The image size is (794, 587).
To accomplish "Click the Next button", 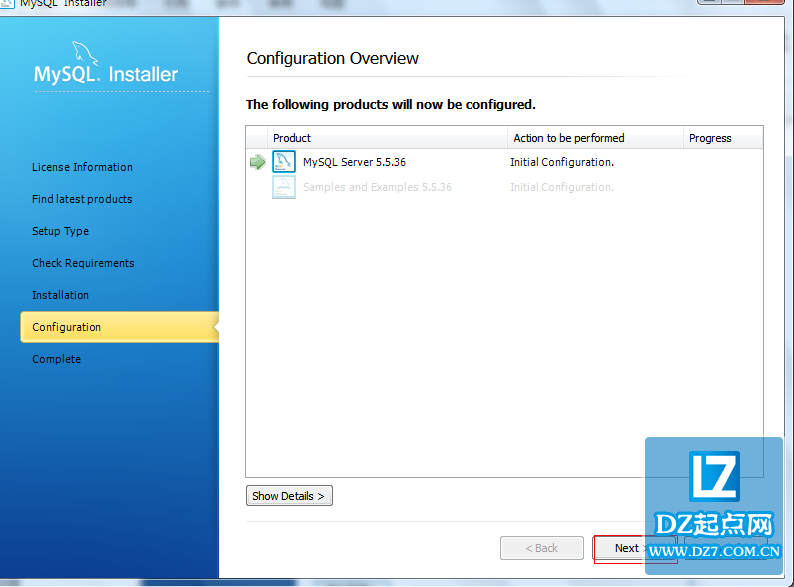I will click(x=634, y=548).
